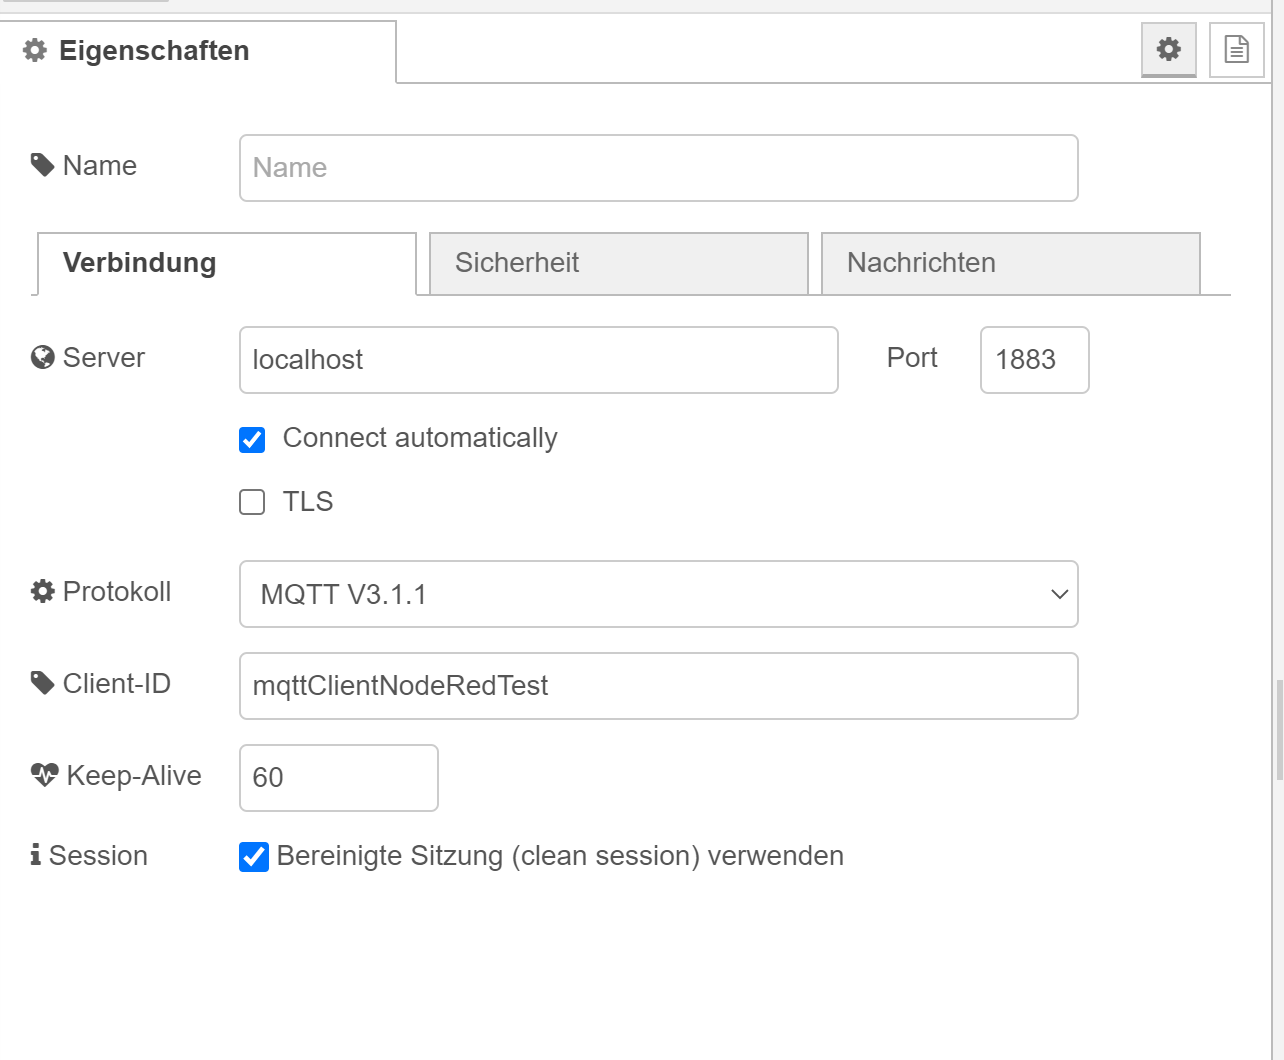The width and height of the screenshot is (1284, 1060).
Task: Click the Keep-Alive heartbeat icon
Action: (x=44, y=775)
